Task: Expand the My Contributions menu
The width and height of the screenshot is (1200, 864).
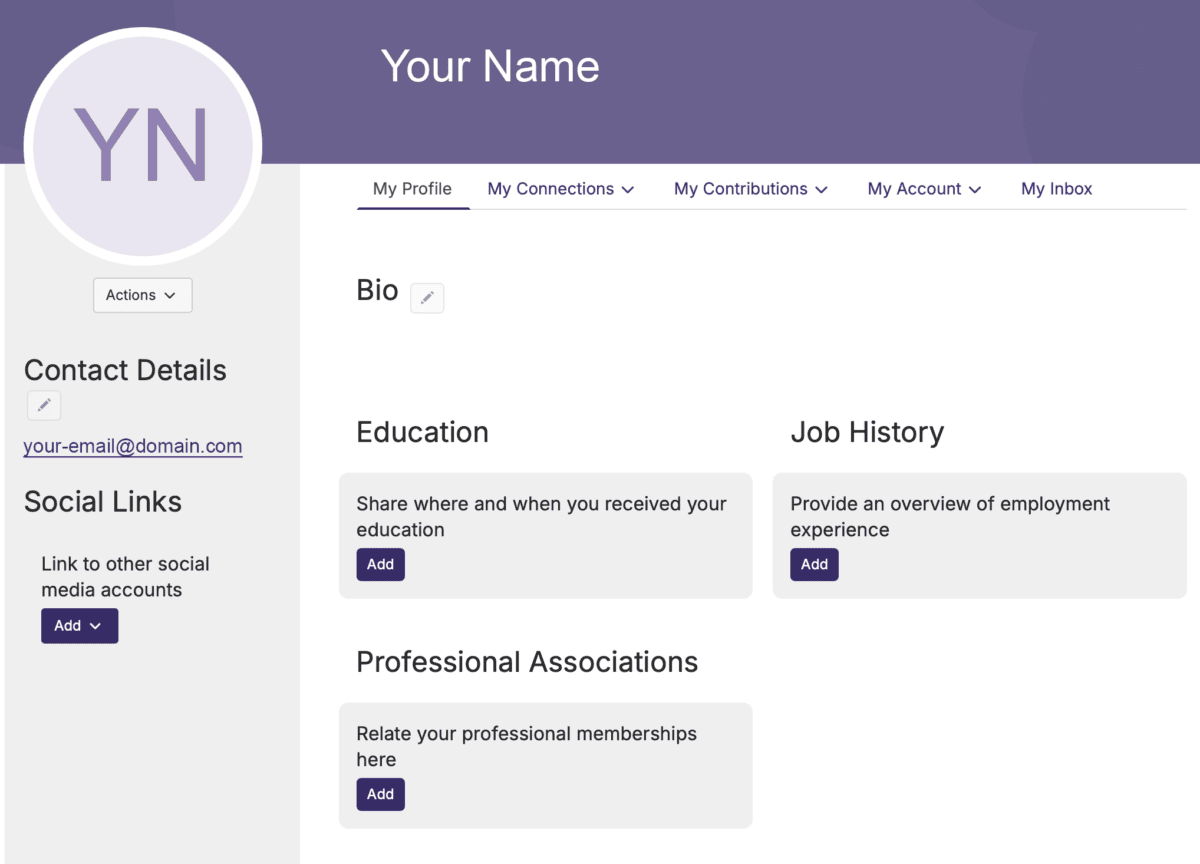Action: pyautogui.click(x=751, y=189)
